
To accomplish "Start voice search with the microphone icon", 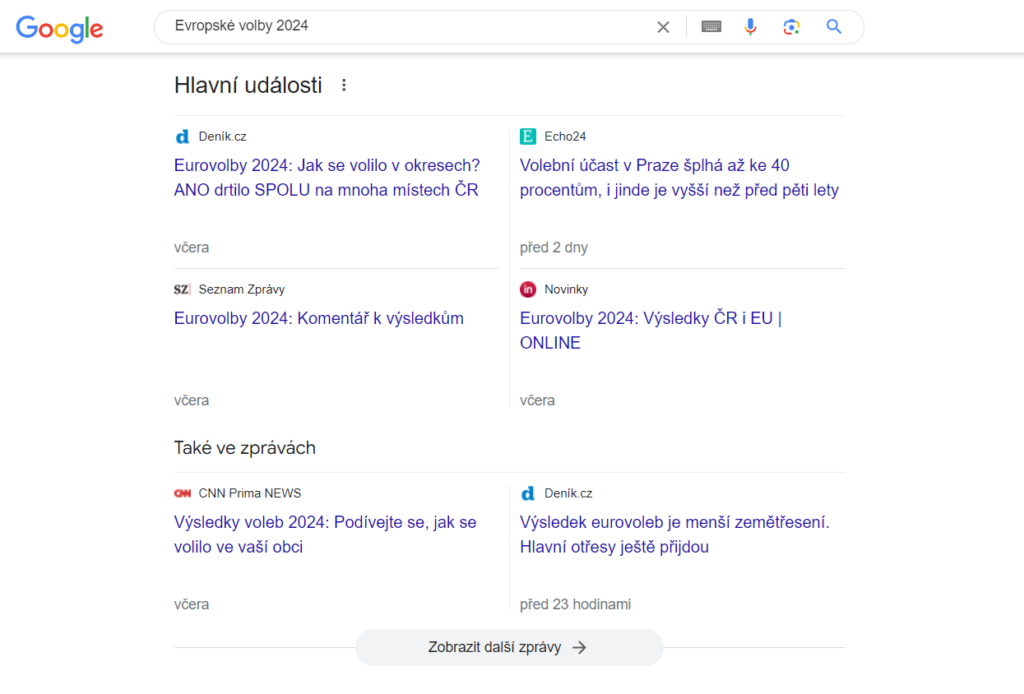I will [x=750, y=27].
